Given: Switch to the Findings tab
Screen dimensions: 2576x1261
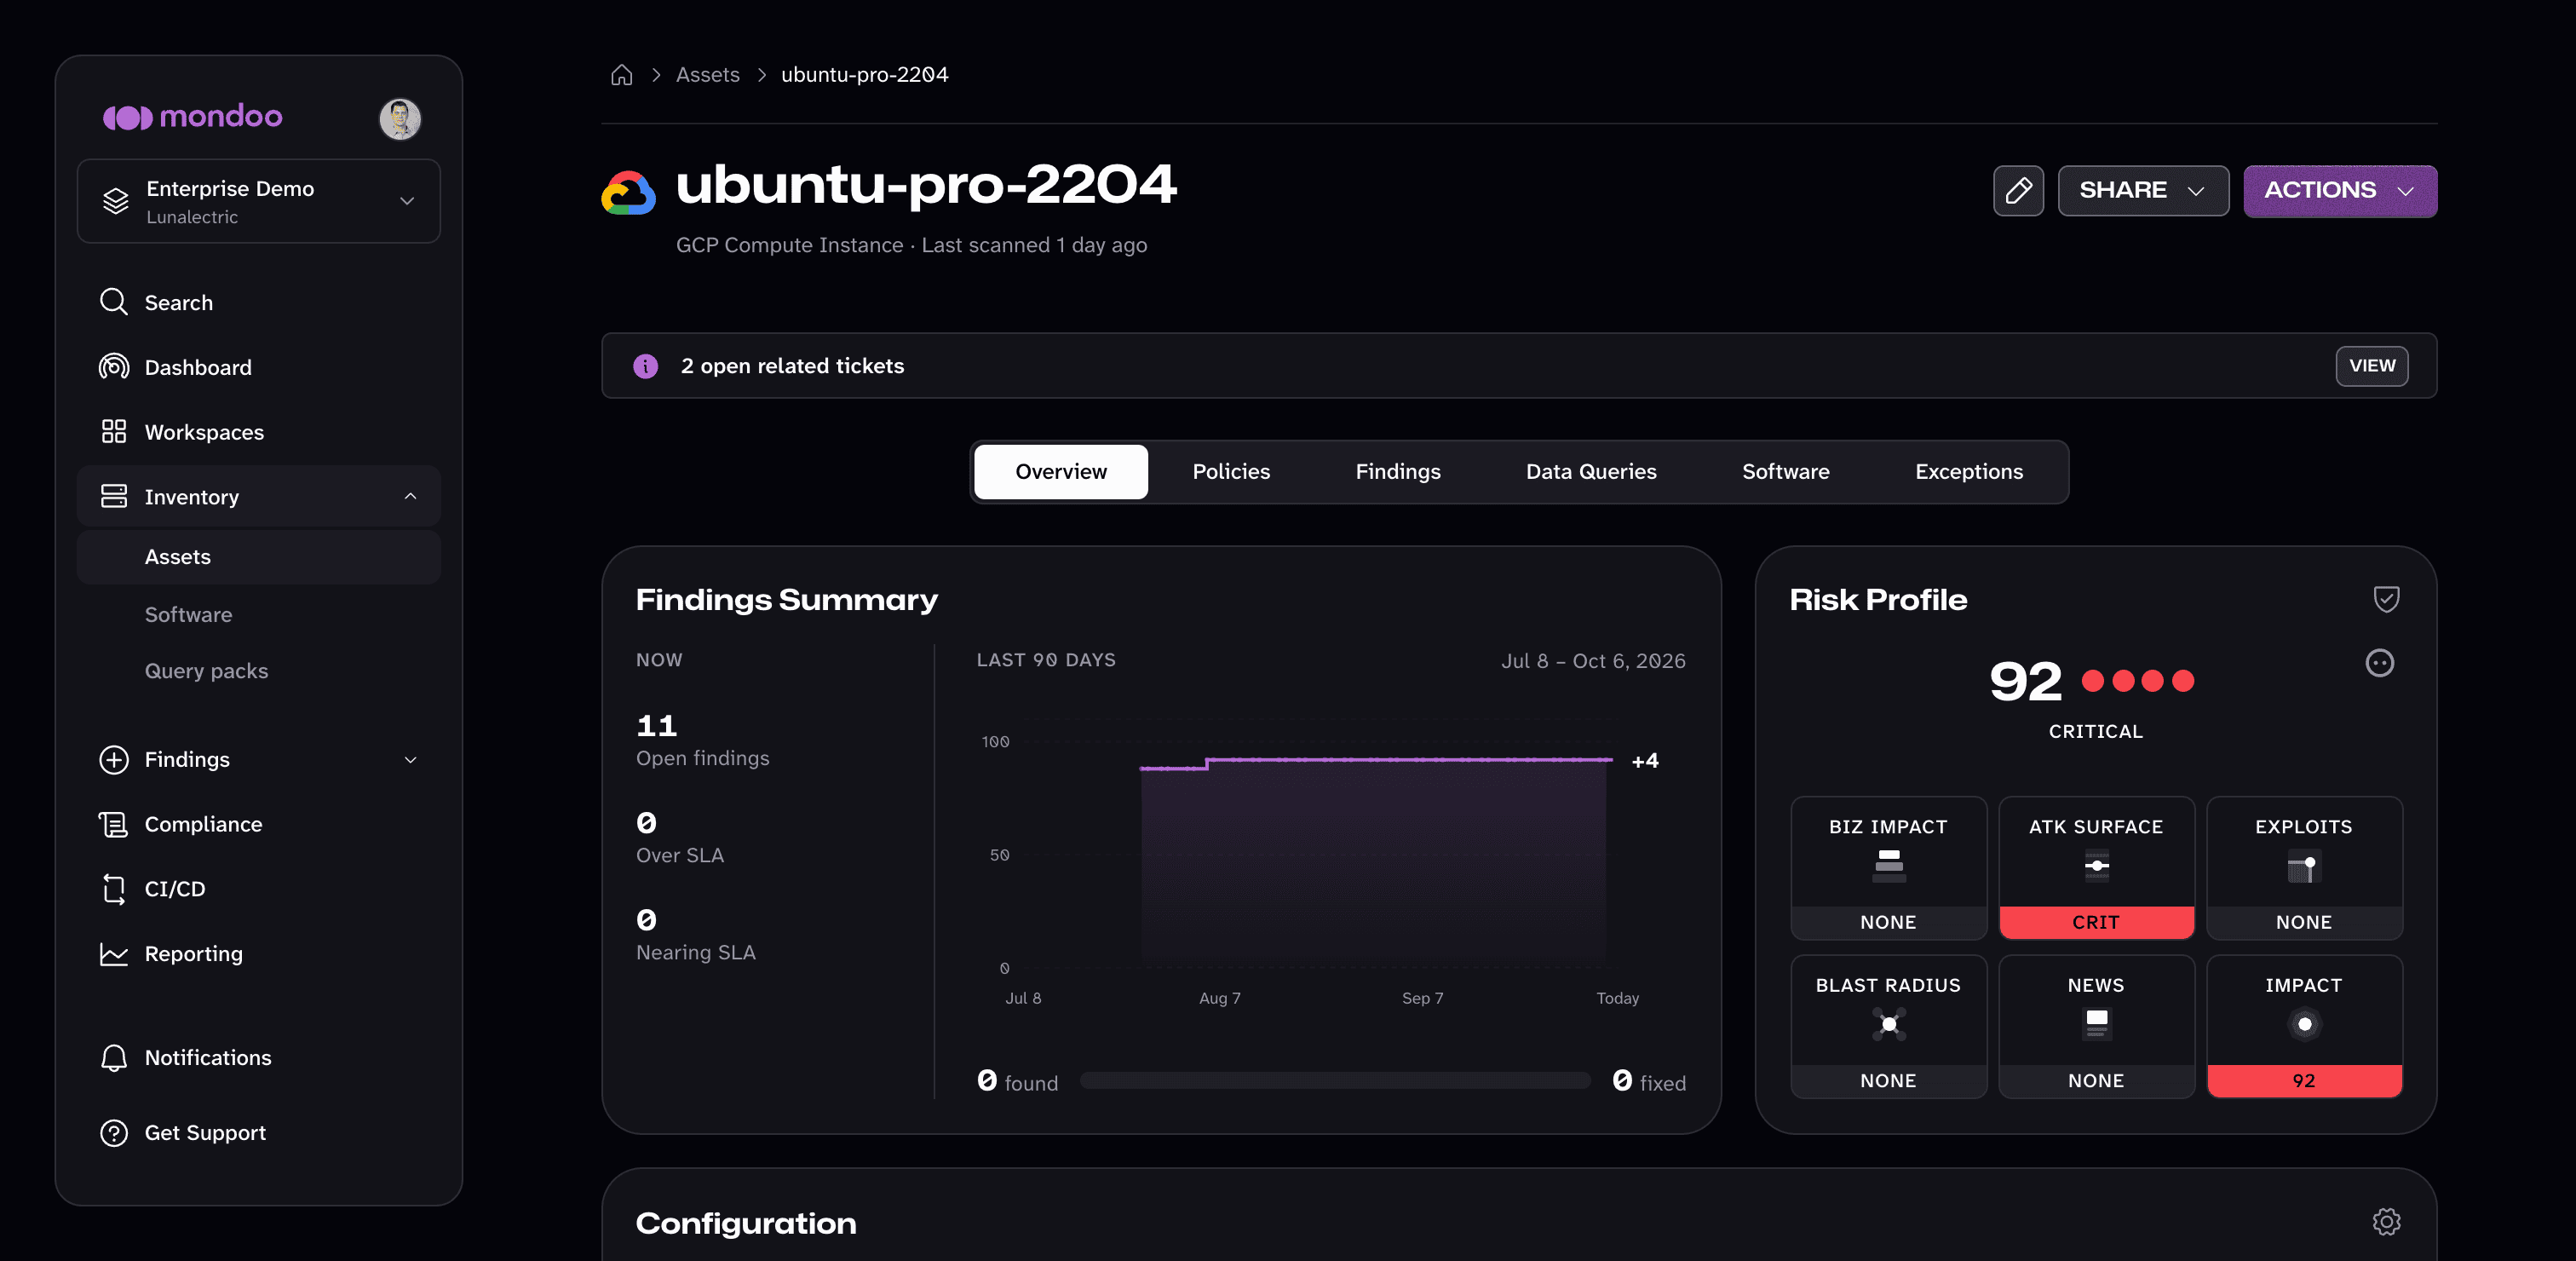Looking at the screenshot, I should coord(1398,472).
